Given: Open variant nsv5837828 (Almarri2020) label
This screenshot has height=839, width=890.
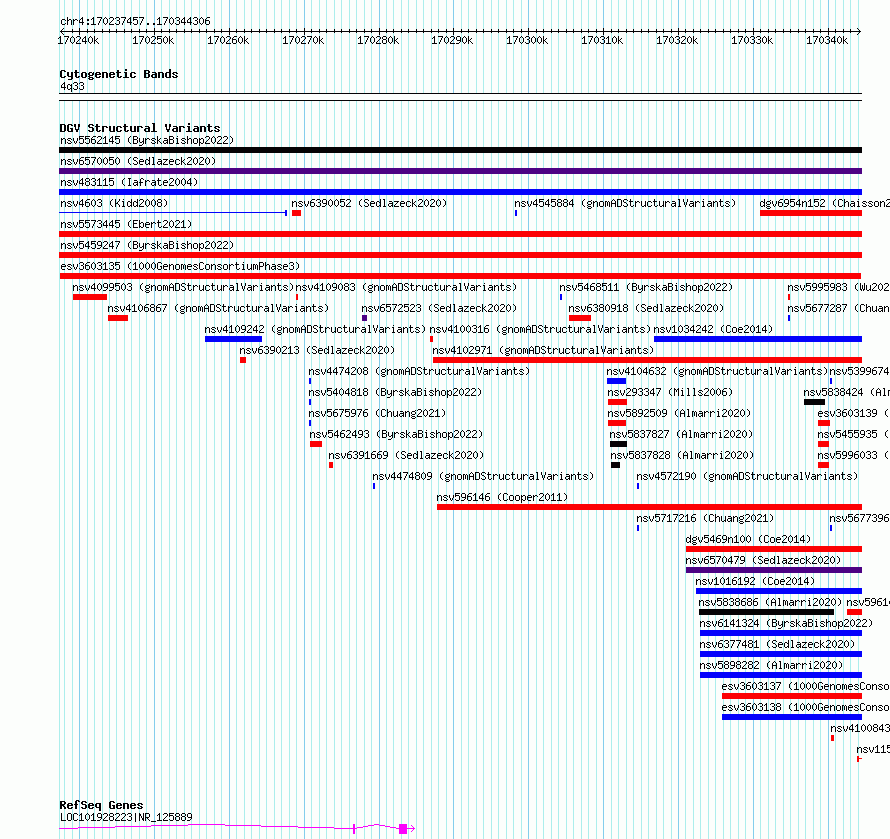Looking at the screenshot, I should 682,455.
